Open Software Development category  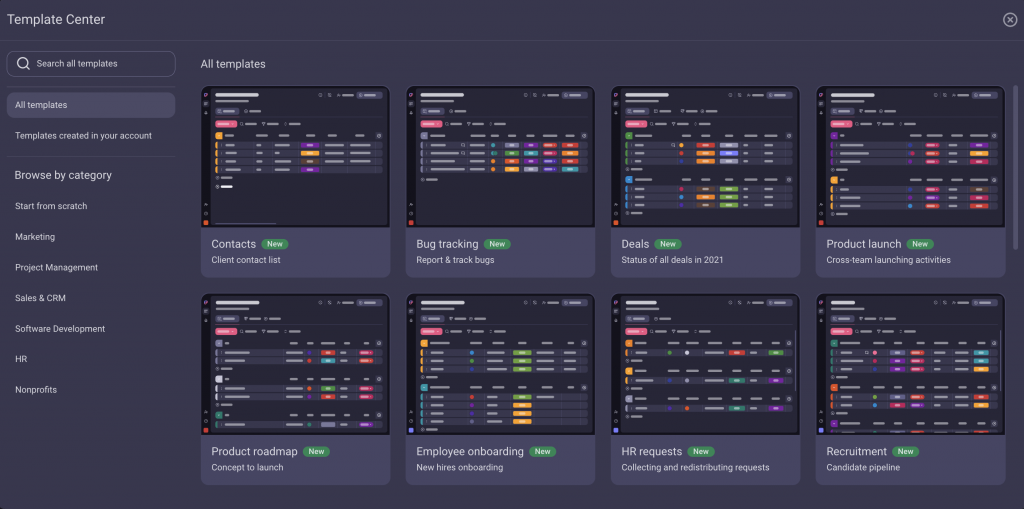click(60, 329)
